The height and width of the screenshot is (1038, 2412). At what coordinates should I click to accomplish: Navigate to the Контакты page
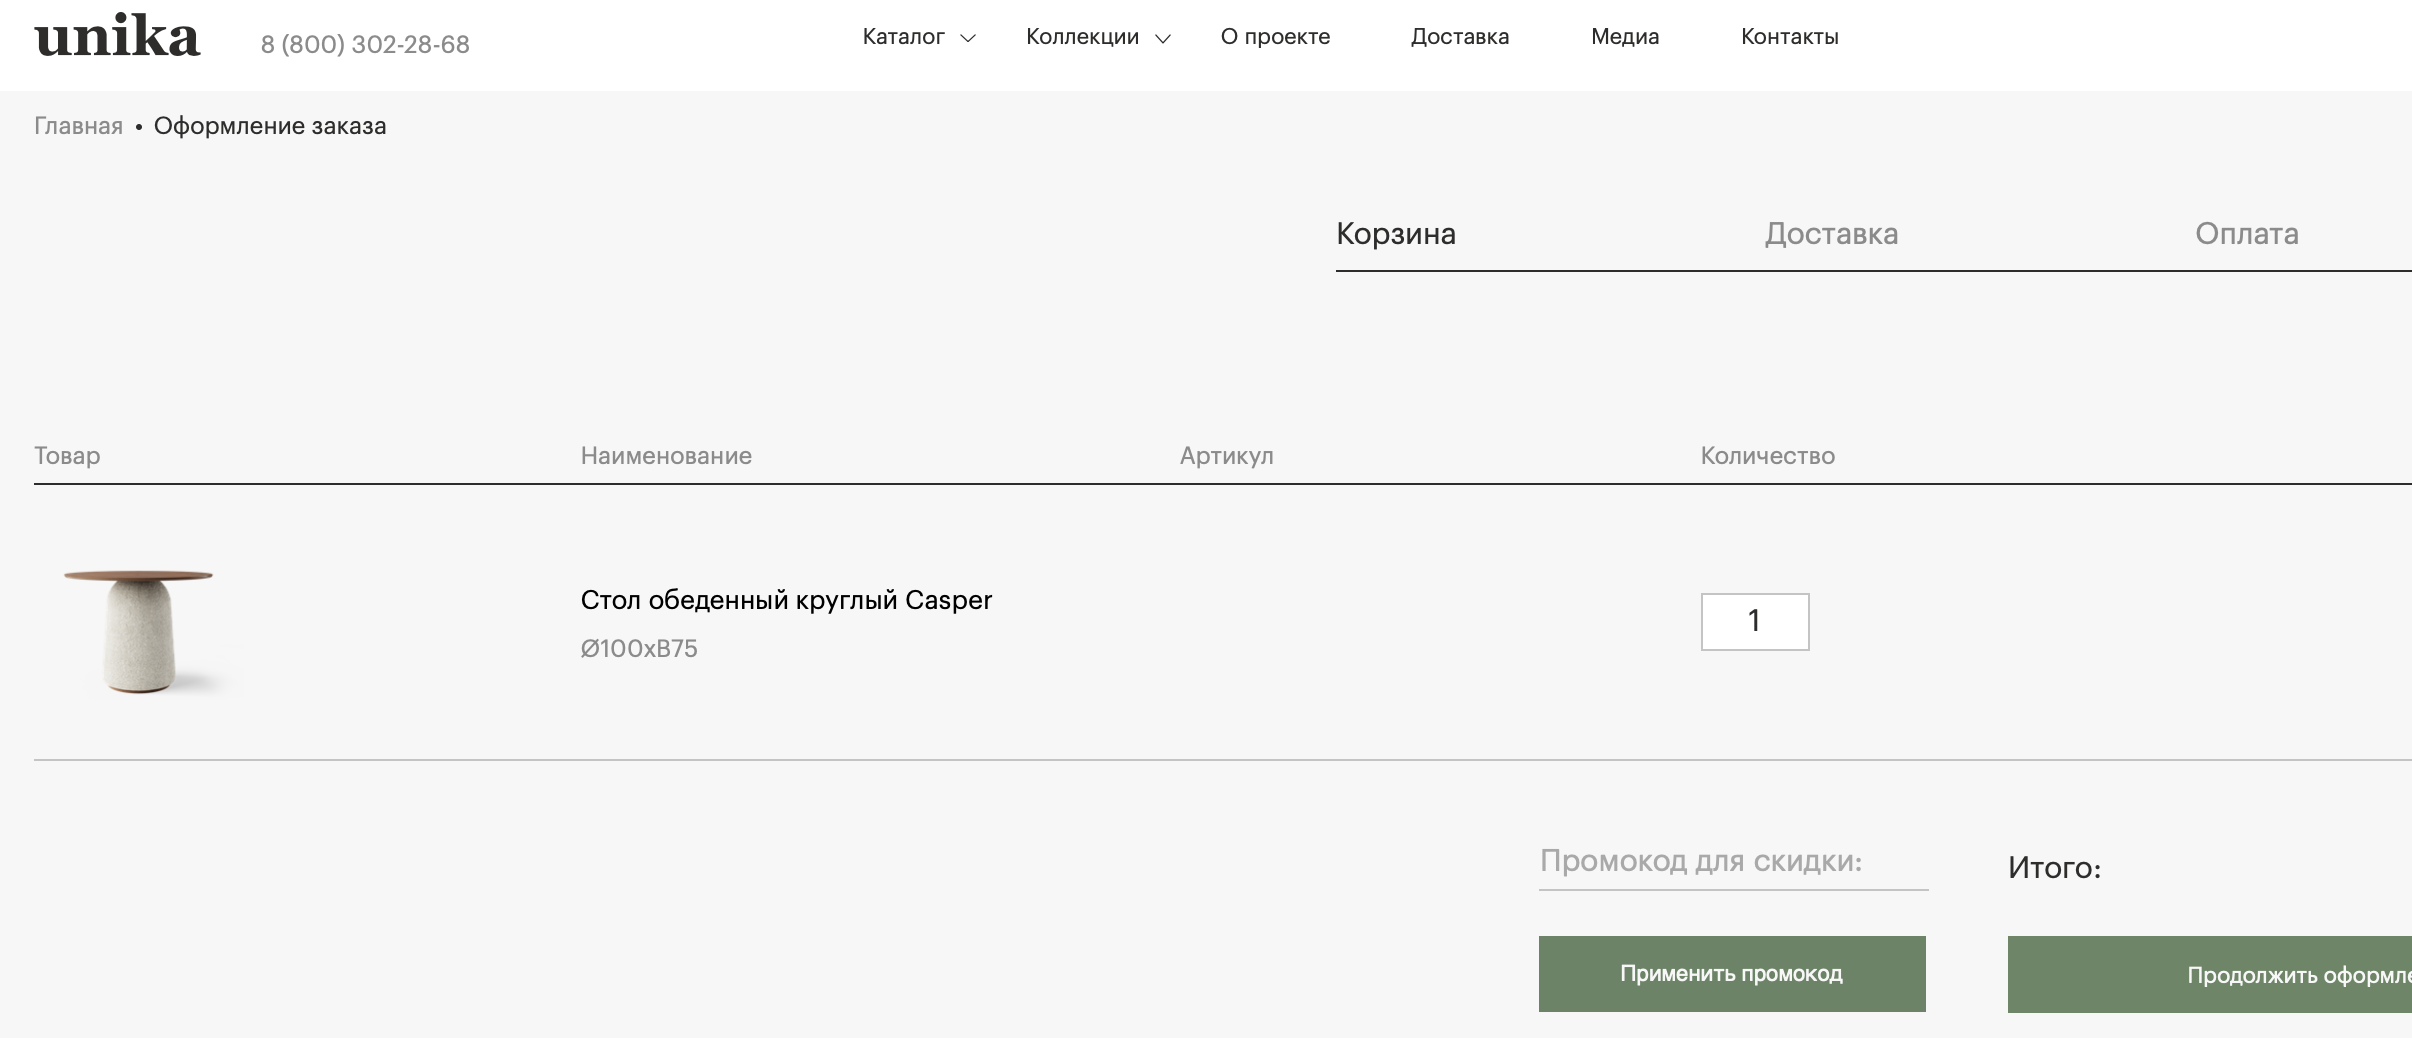click(x=1789, y=37)
